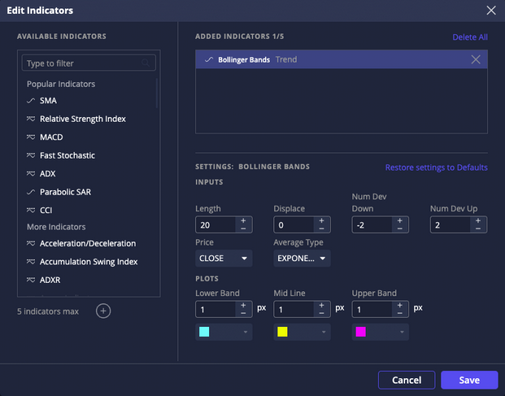Click the Delete All link
505x396 pixels.
tap(470, 37)
